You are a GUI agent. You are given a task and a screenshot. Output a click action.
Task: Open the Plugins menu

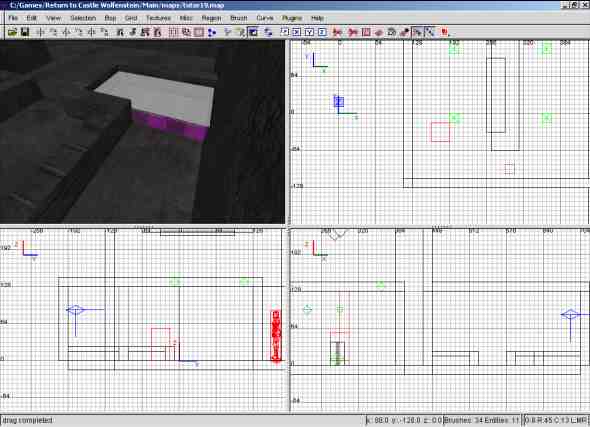(x=292, y=18)
